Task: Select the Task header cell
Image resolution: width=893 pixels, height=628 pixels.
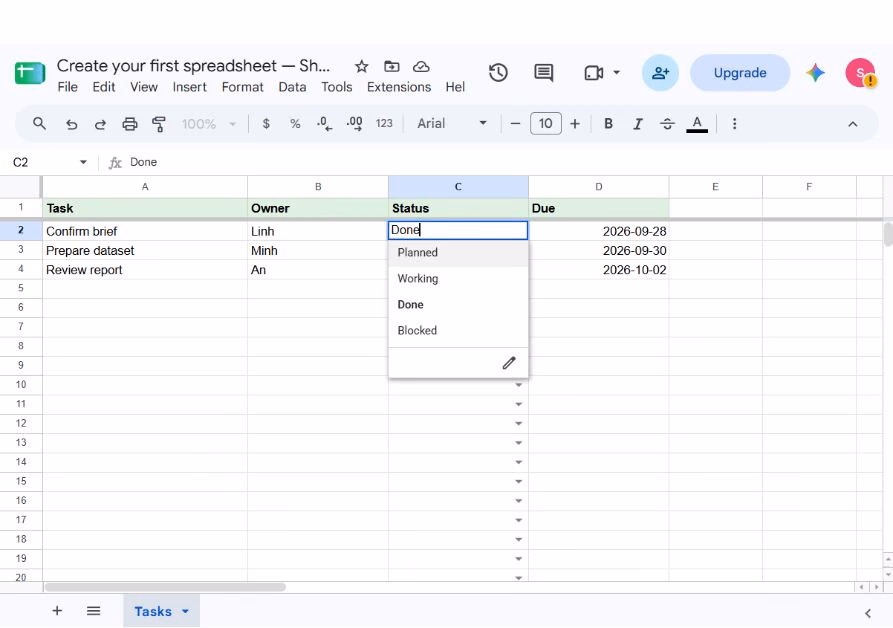Action: [x=145, y=208]
